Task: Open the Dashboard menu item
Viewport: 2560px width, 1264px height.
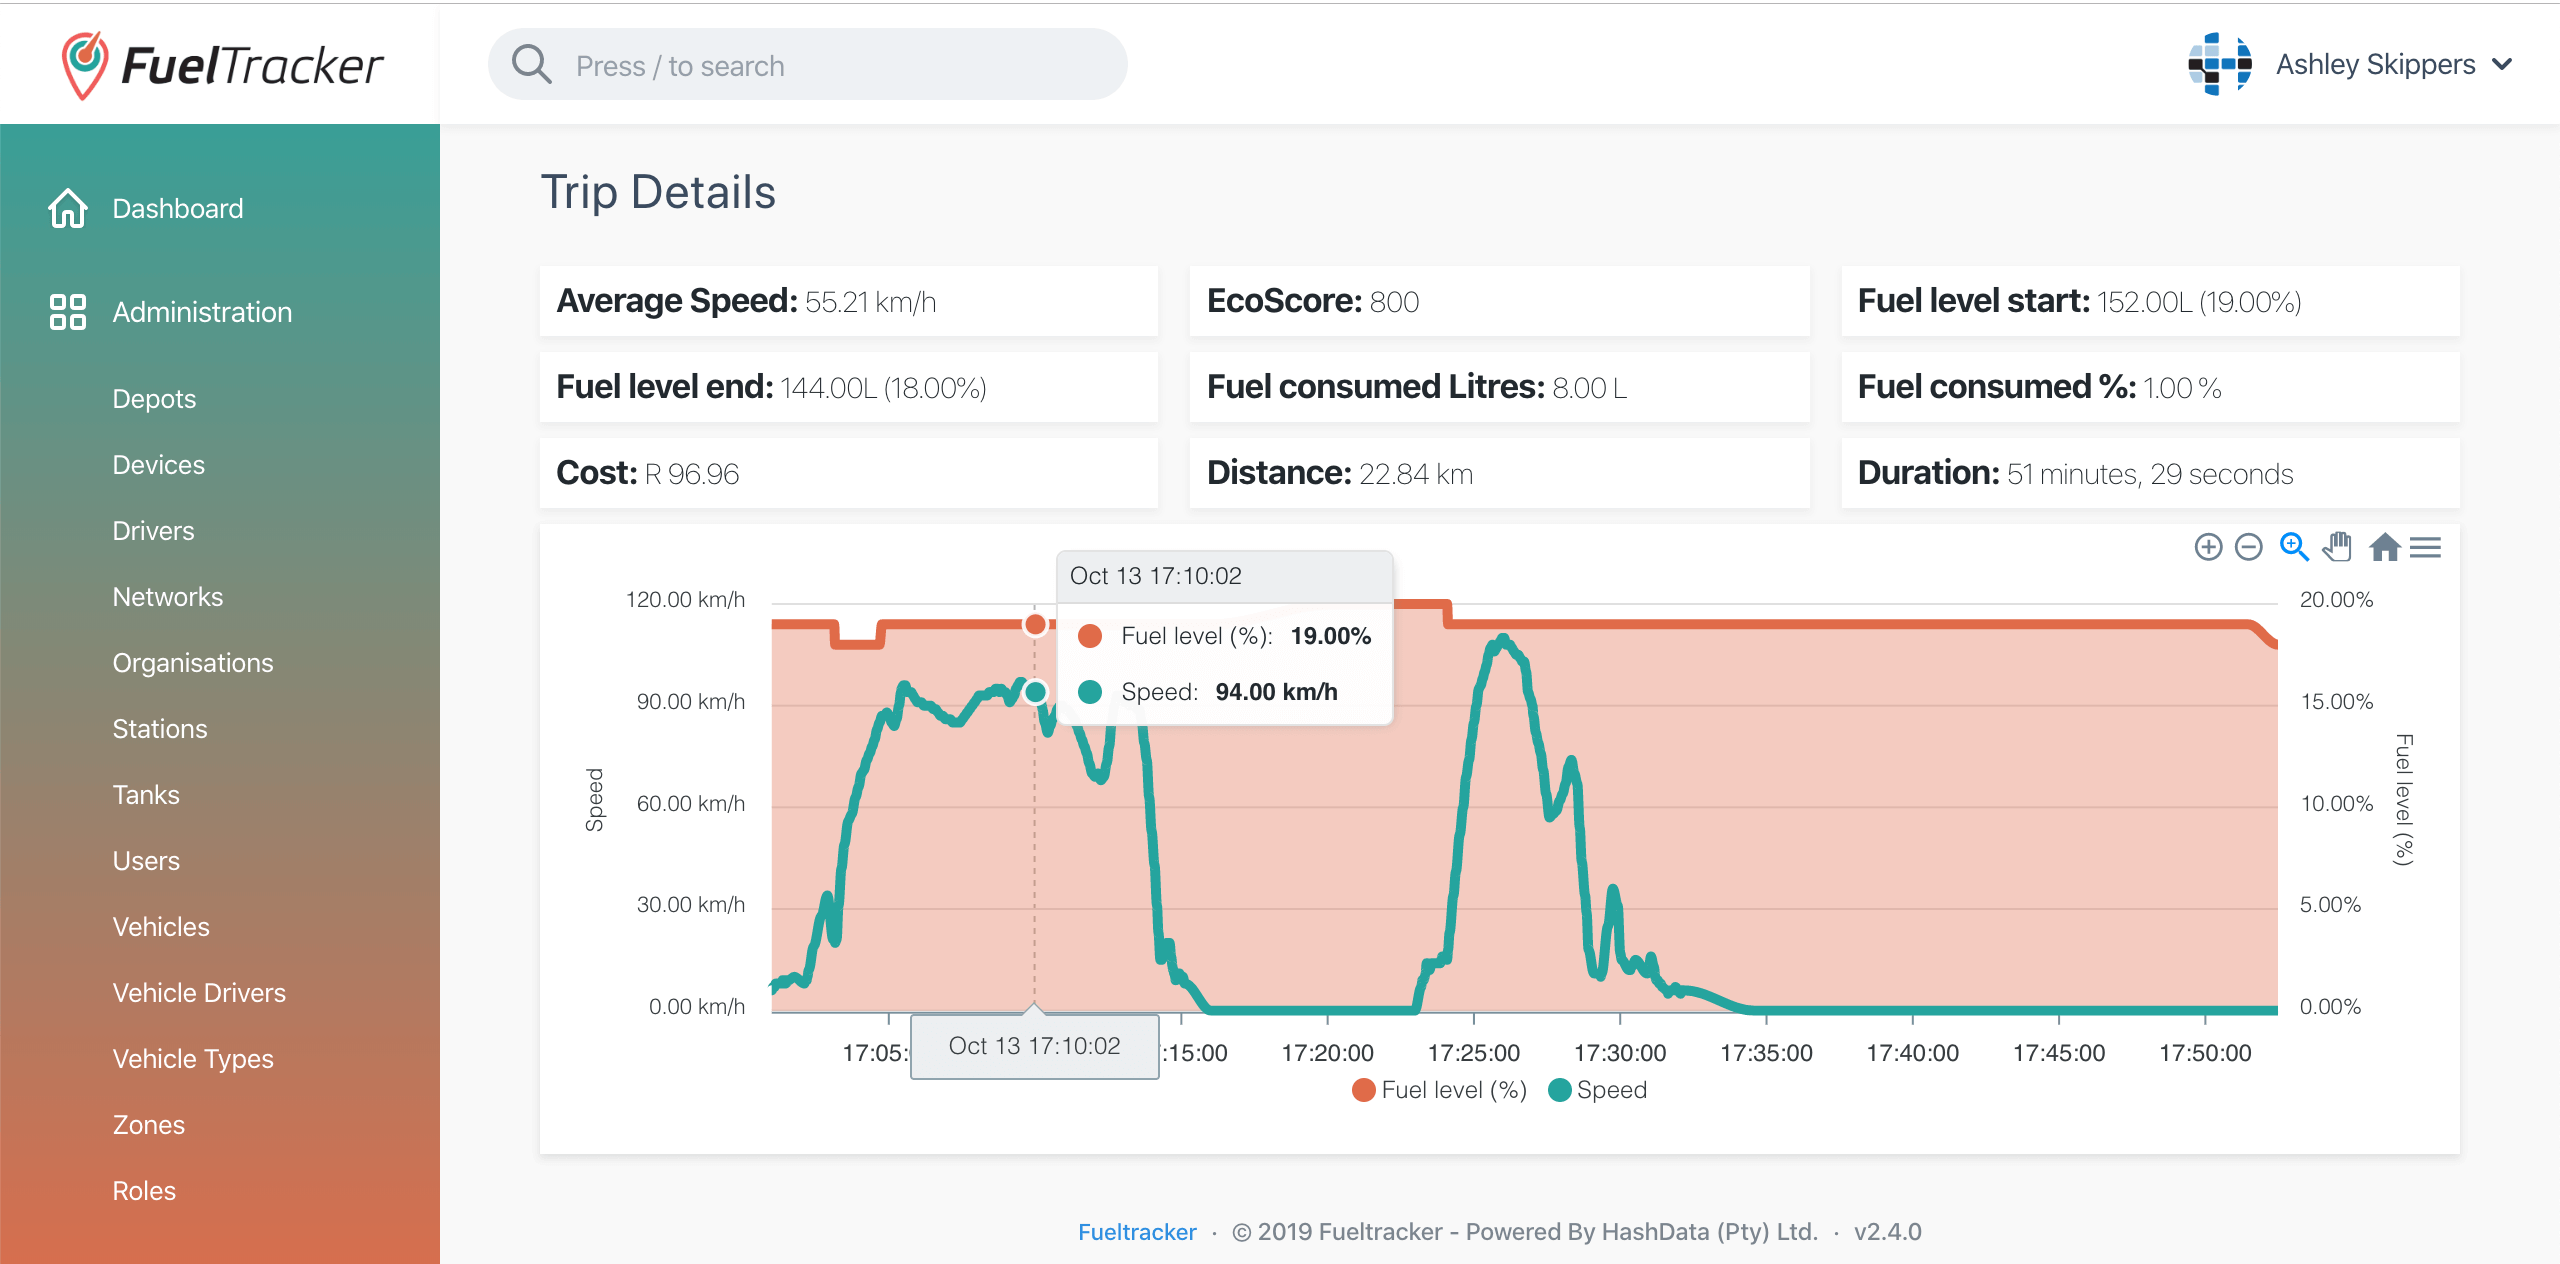Action: coord(178,208)
